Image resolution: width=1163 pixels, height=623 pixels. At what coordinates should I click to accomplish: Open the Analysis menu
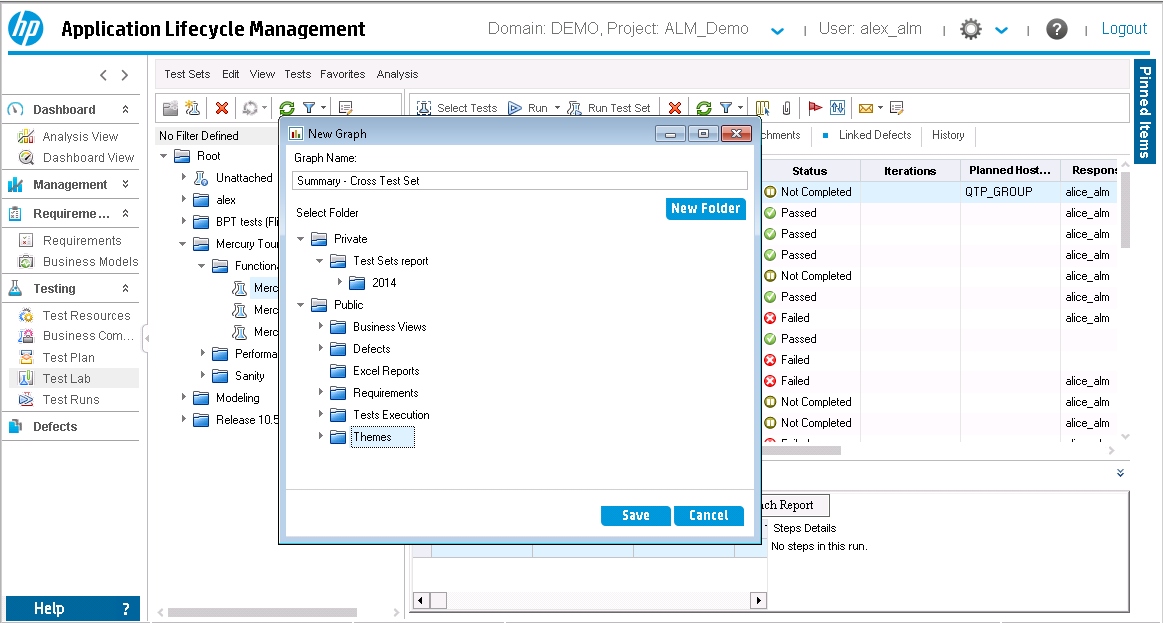pos(398,74)
